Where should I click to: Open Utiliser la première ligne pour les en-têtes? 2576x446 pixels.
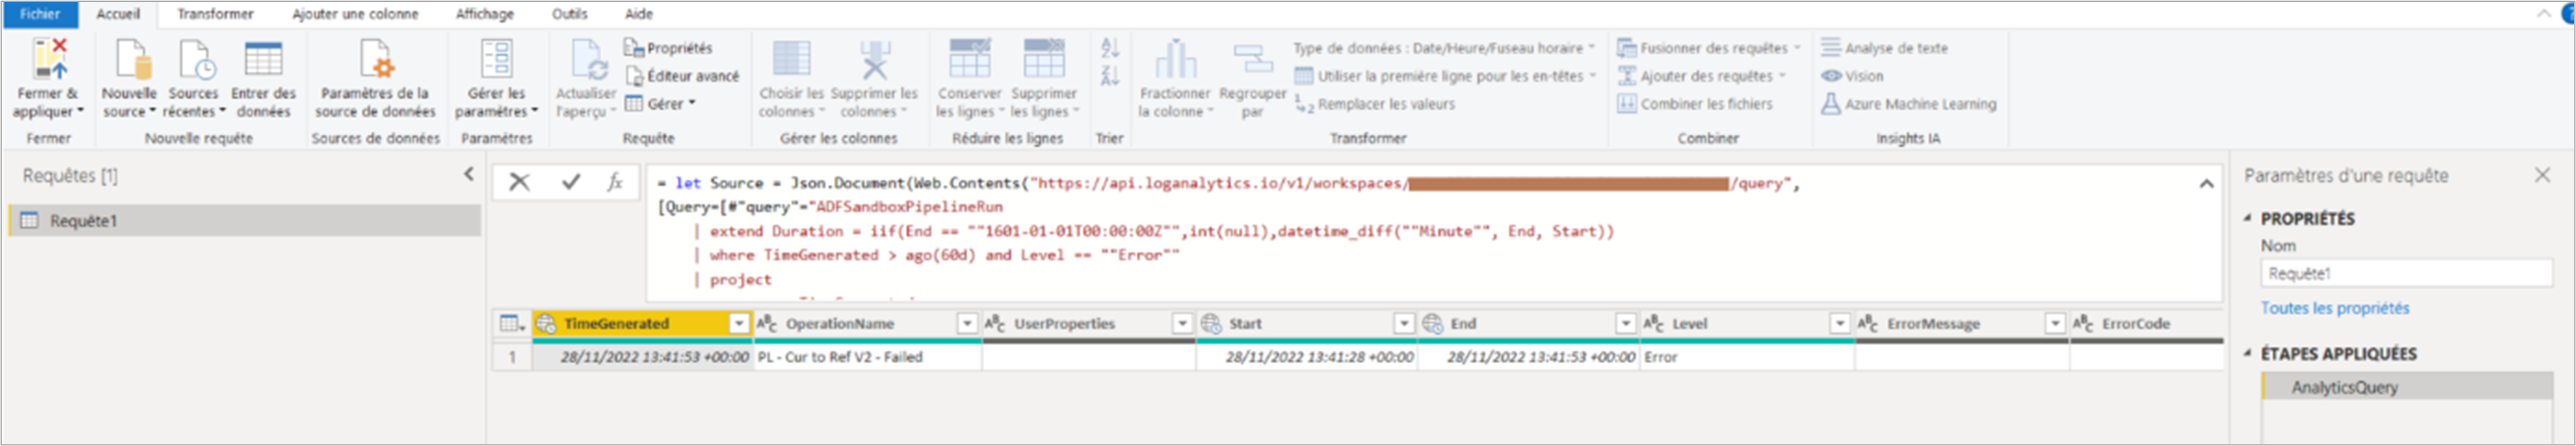click(x=1446, y=76)
